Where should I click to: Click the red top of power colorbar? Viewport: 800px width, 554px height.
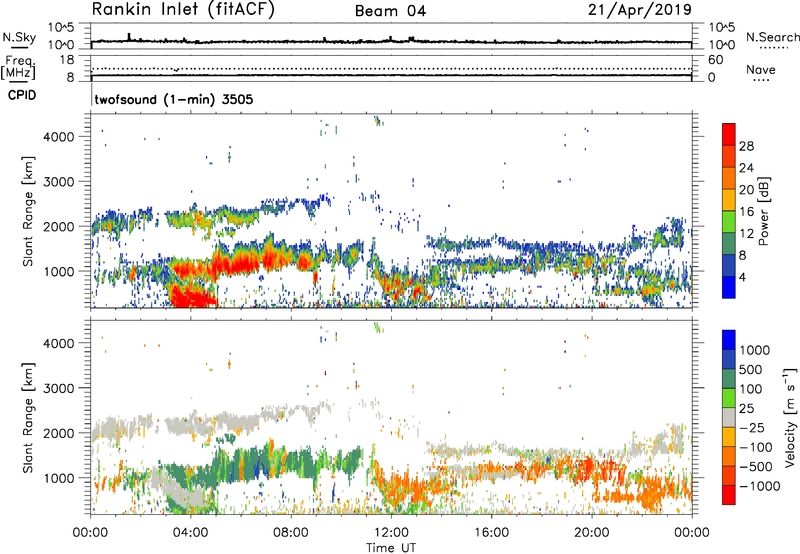tap(729, 134)
